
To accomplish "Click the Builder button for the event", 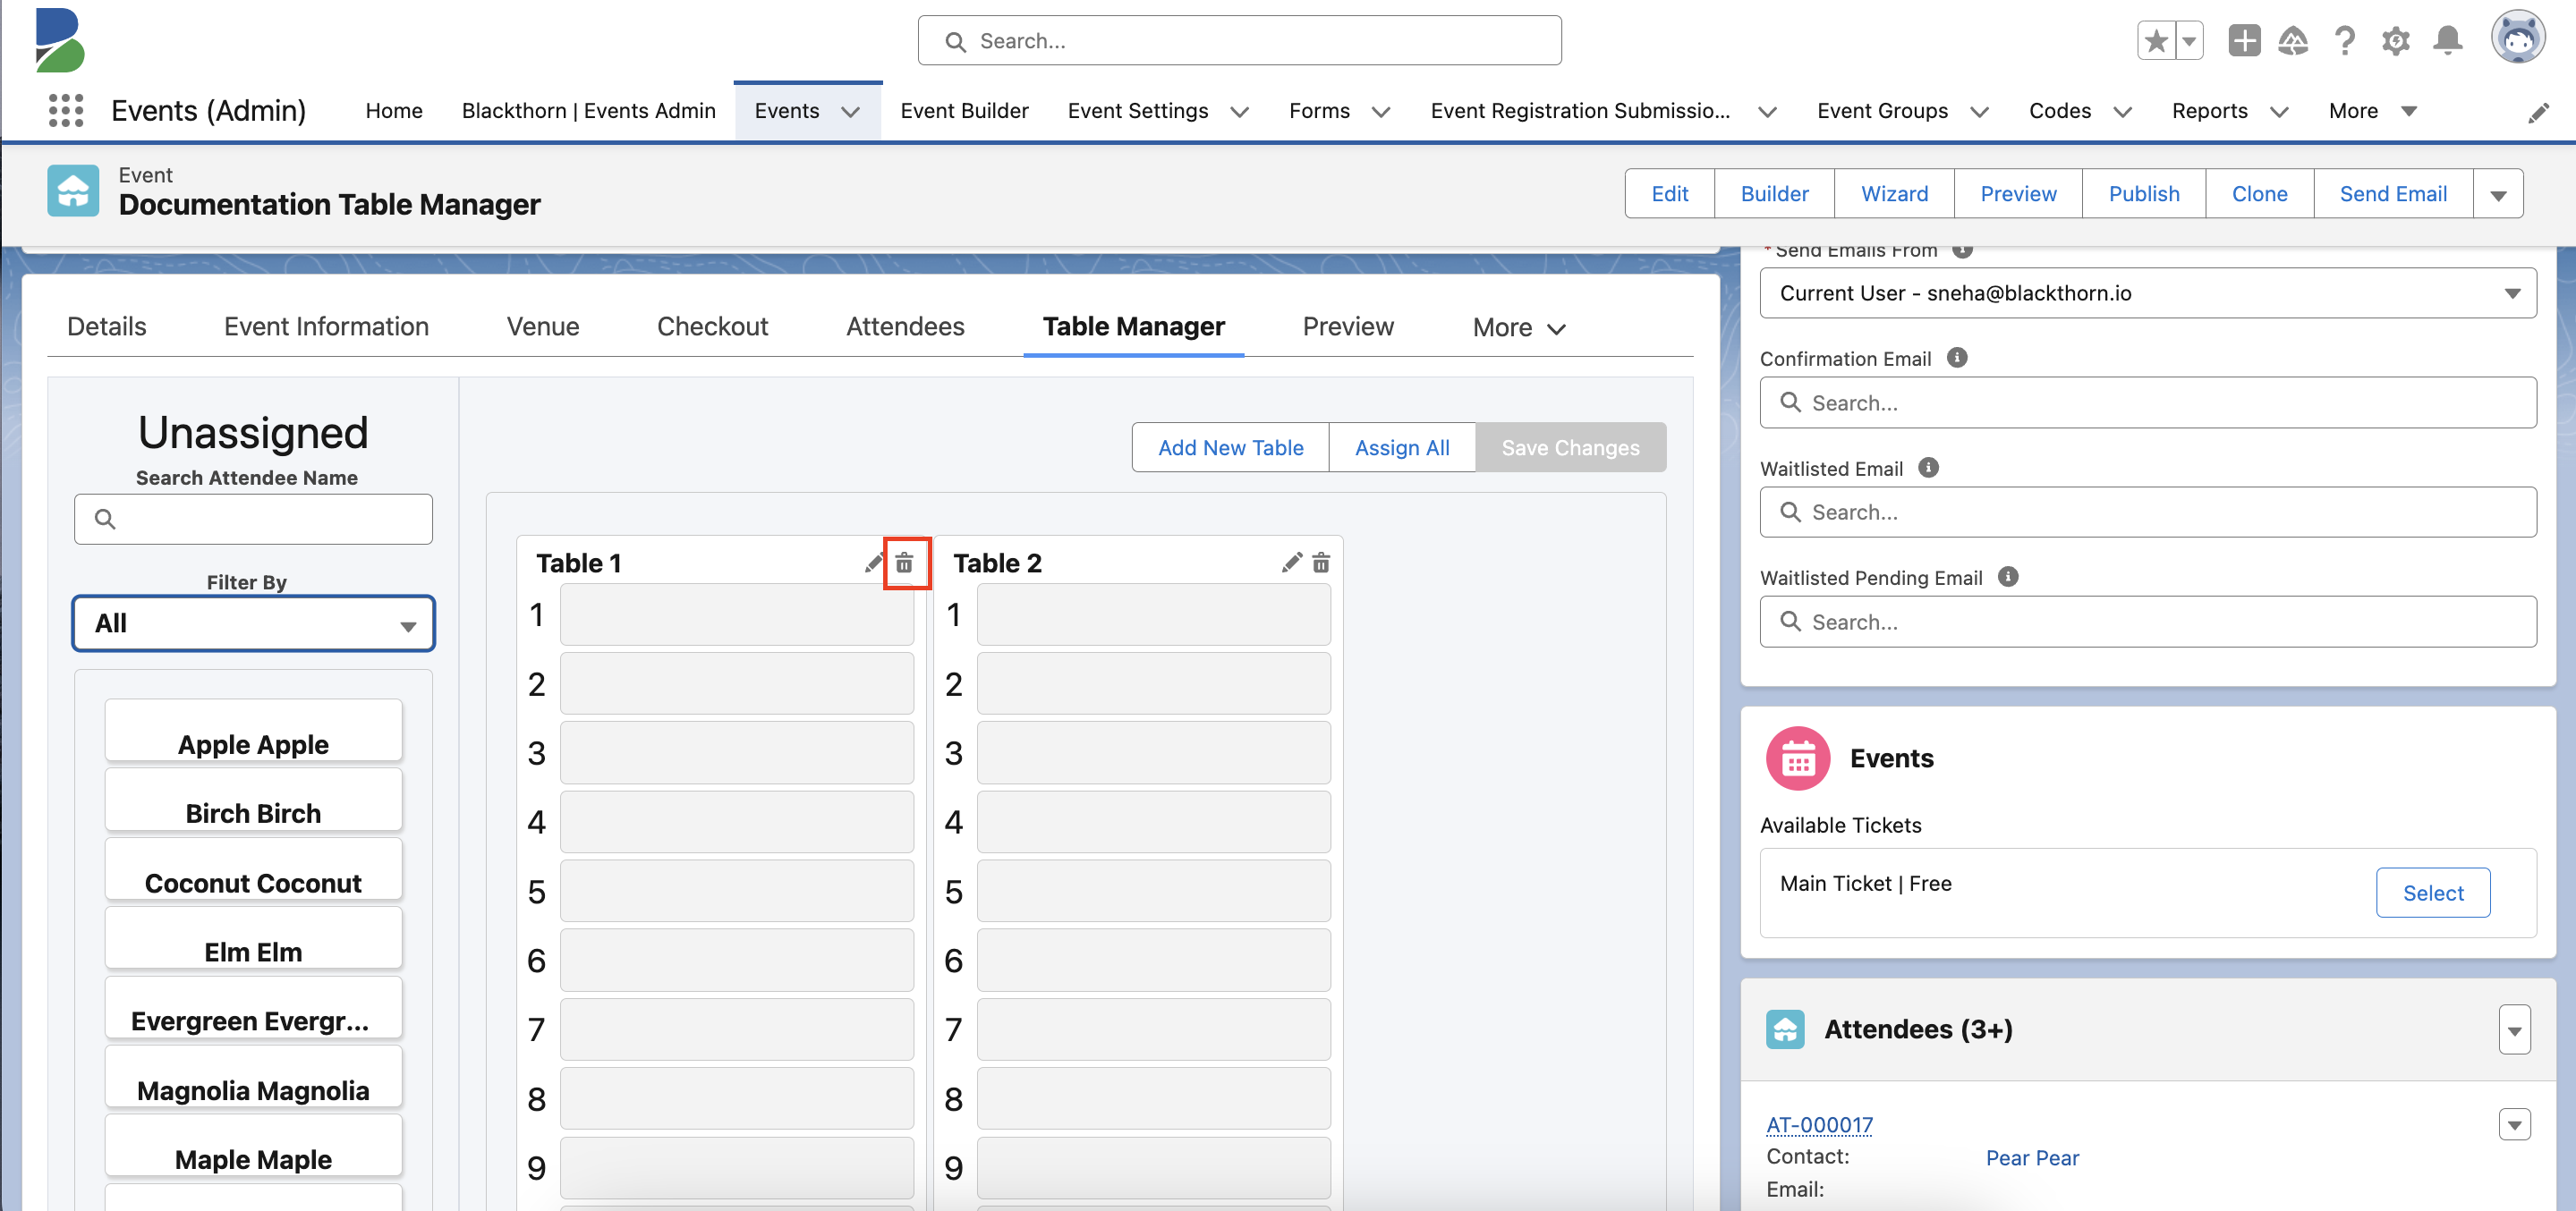I will tap(1774, 194).
